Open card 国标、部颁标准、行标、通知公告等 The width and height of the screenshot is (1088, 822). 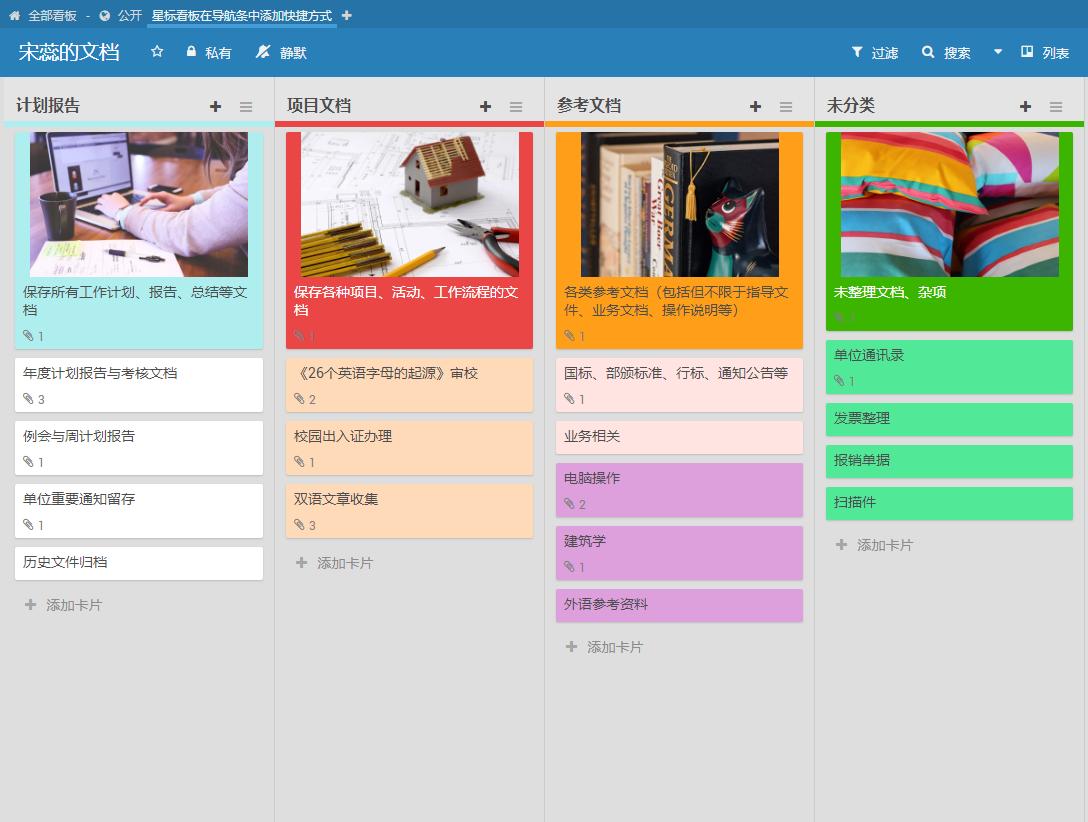[679, 385]
